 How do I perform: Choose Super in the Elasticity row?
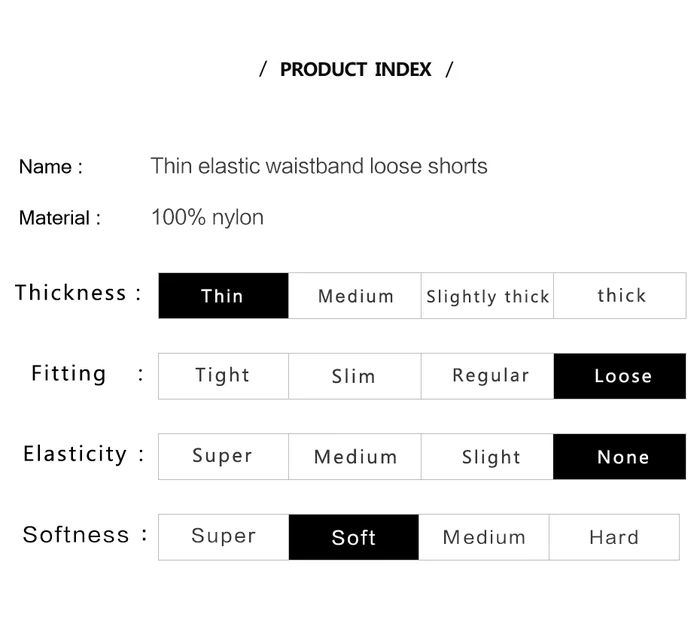(x=223, y=456)
